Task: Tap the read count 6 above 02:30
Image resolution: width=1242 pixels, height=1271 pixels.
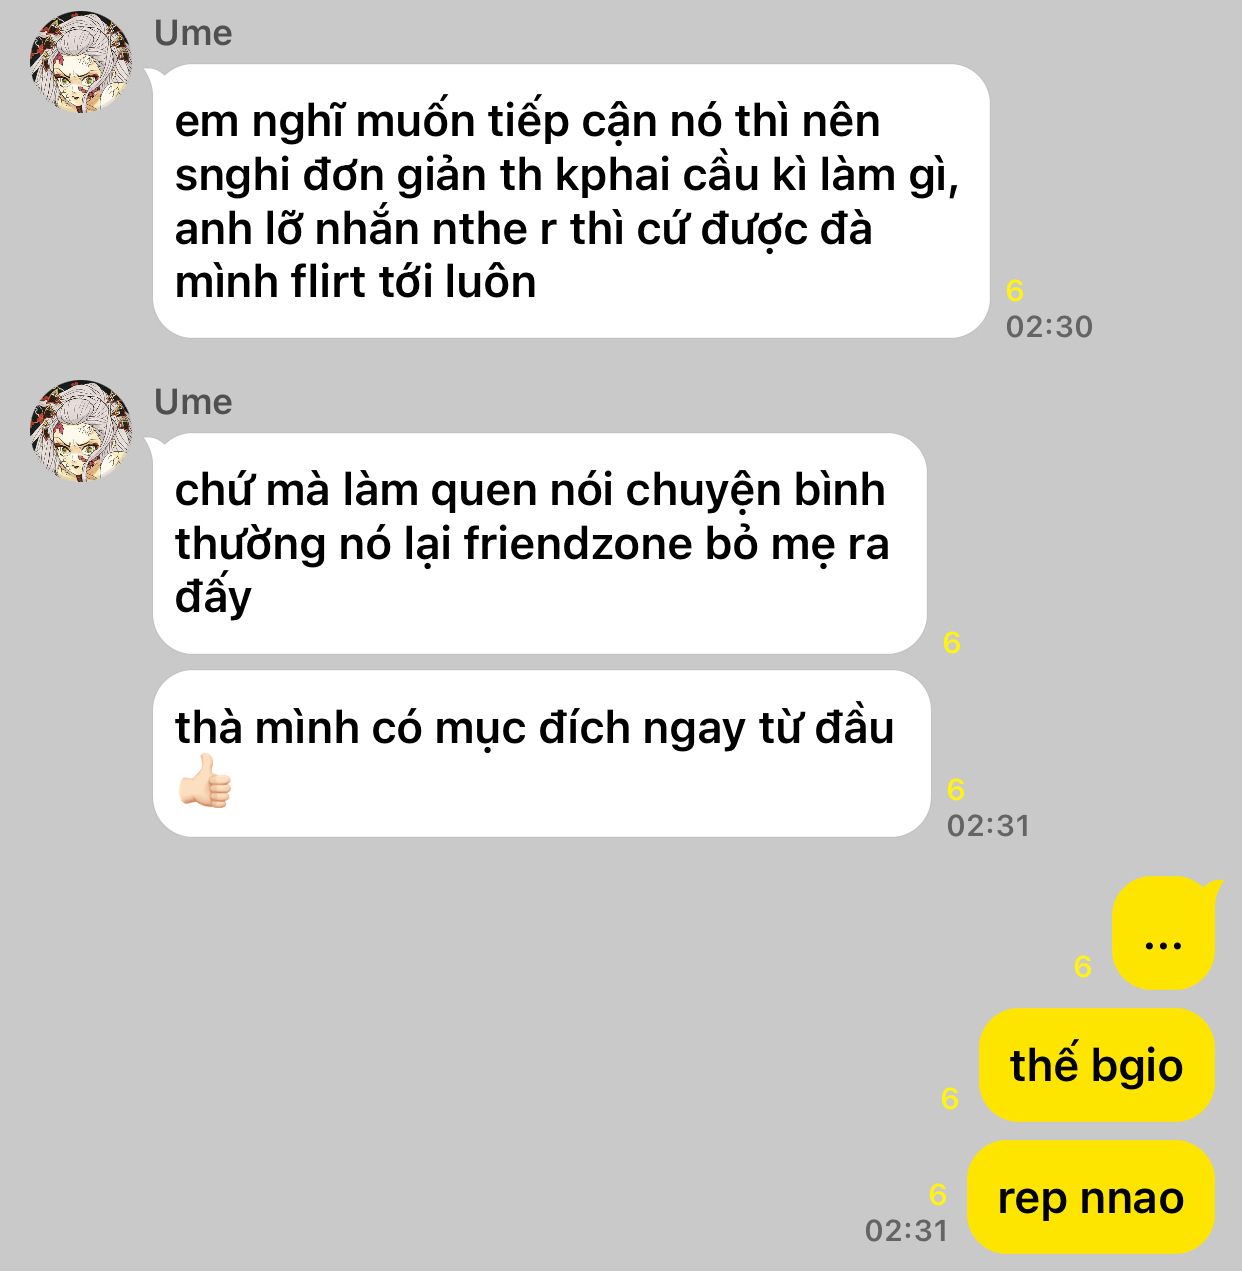Action: [x=1015, y=291]
